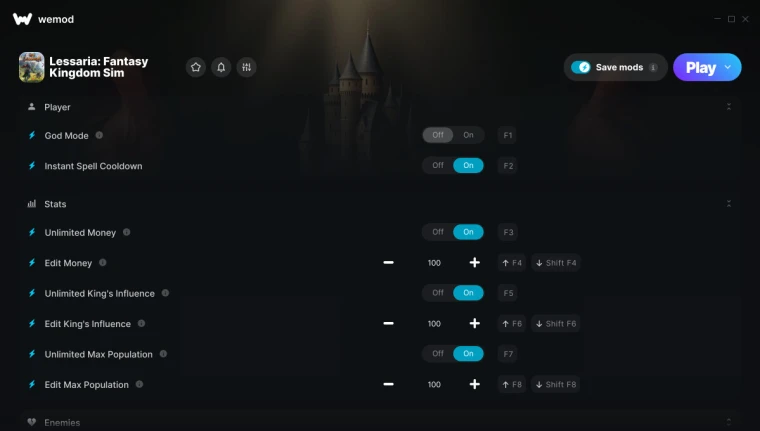Click the Edit Max Population value field
Viewport: 760px width, 431px height.
tap(434, 384)
